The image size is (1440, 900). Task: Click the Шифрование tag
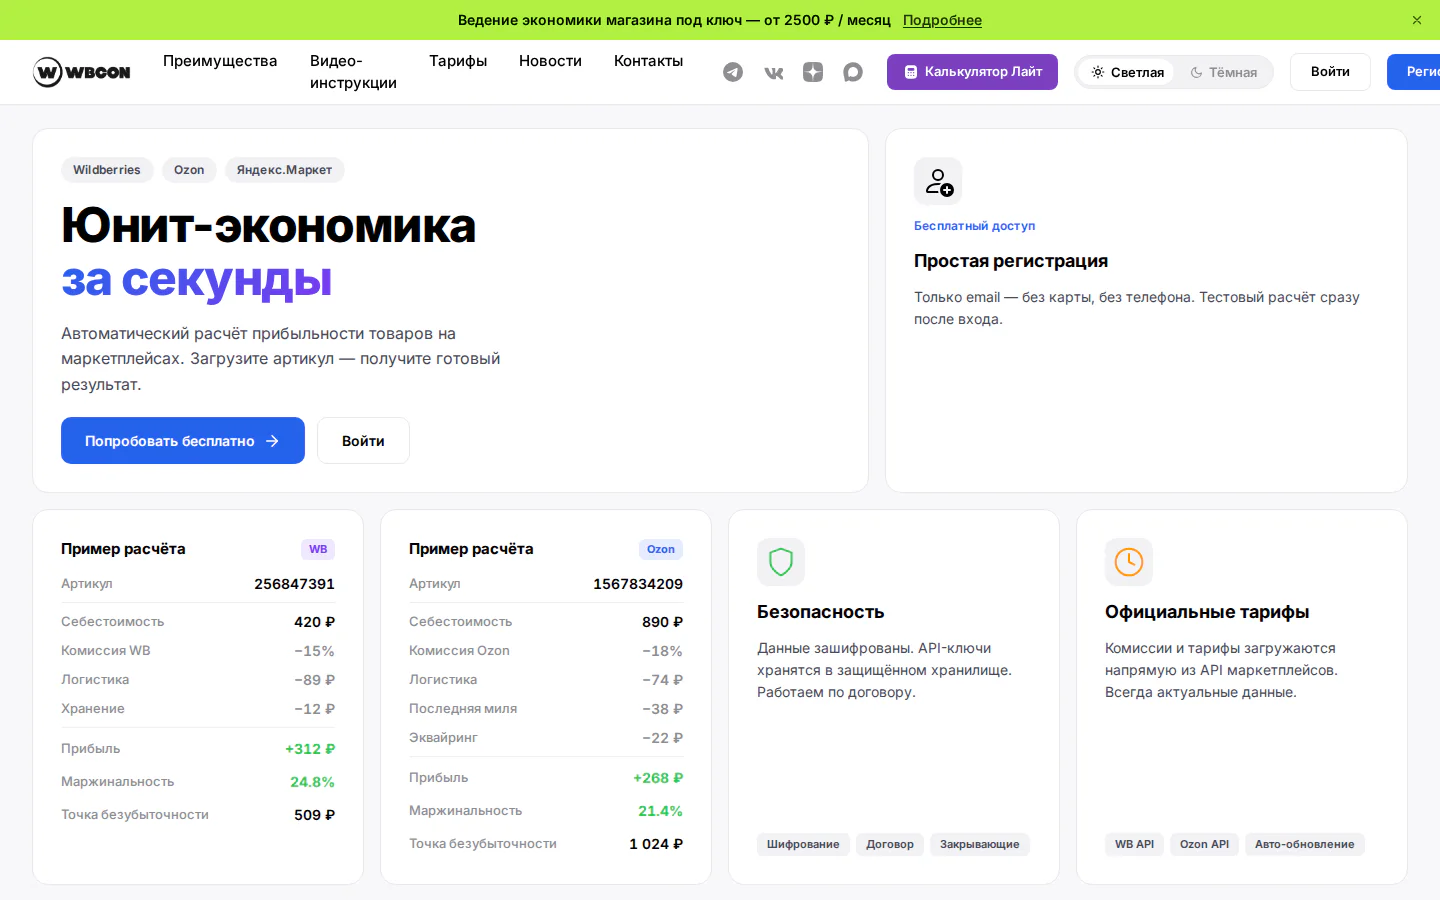(803, 844)
